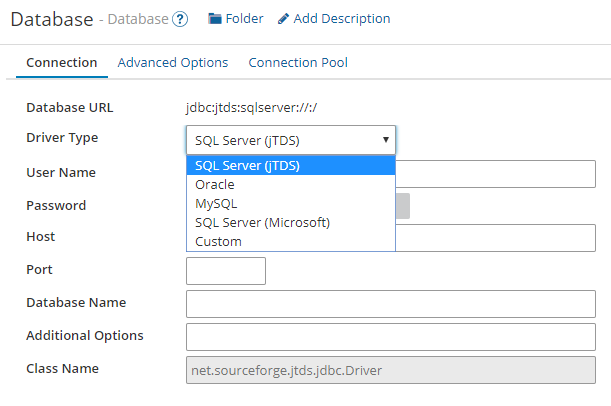The image size is (611, 406).
Task: Click the Password label
Action: (x=56, y=205)
